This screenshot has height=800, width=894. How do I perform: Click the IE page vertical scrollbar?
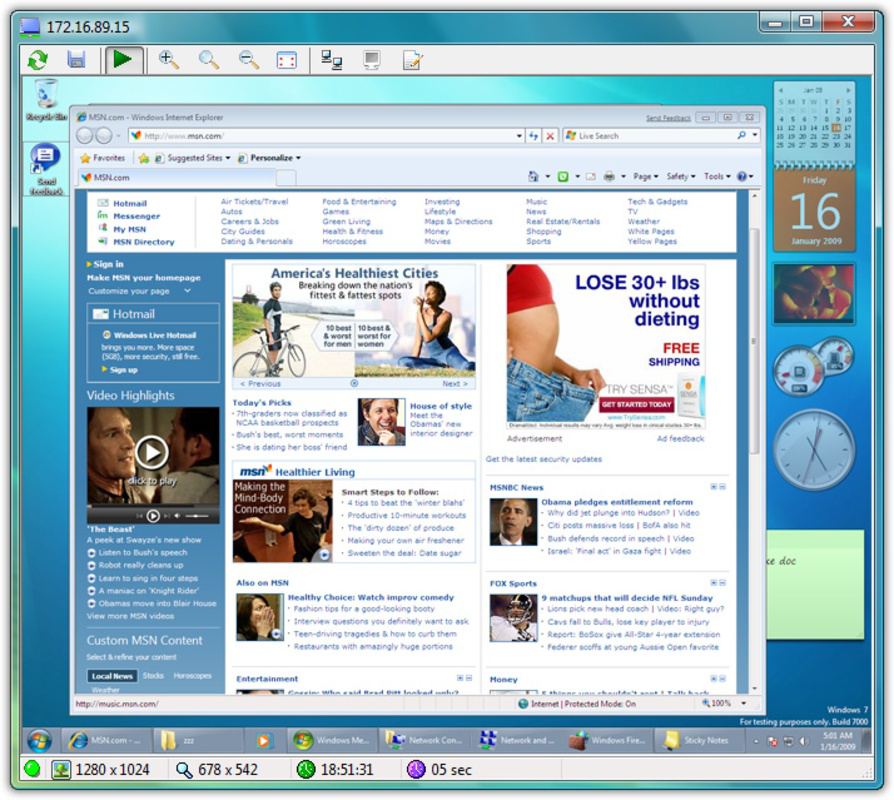pyautogui.click(x=754, y=342)
